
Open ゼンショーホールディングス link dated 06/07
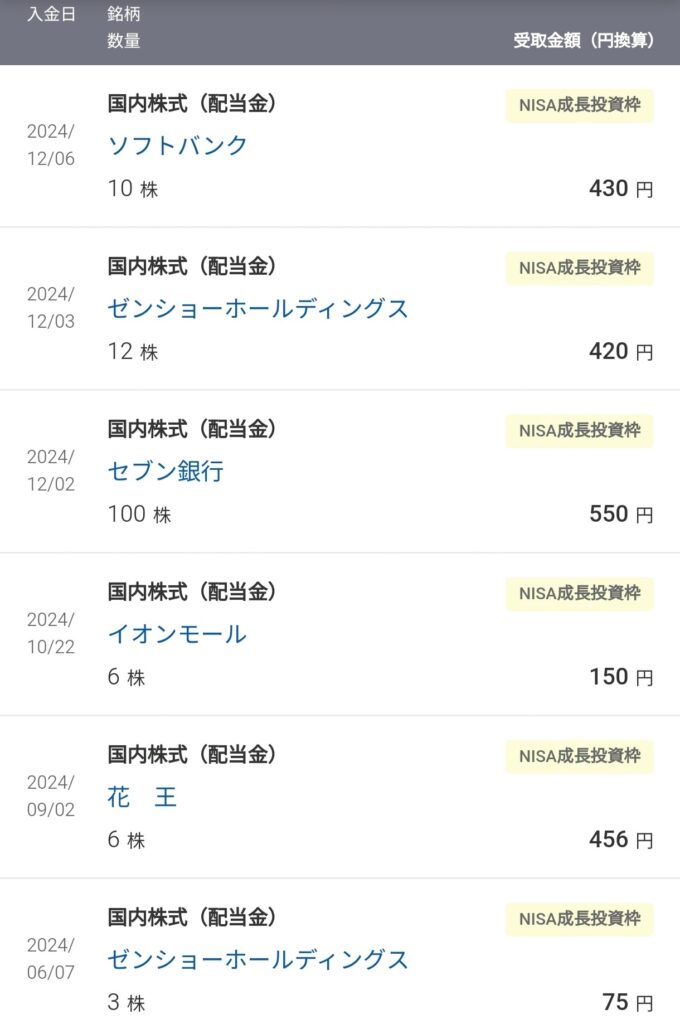tap(258, 959)
